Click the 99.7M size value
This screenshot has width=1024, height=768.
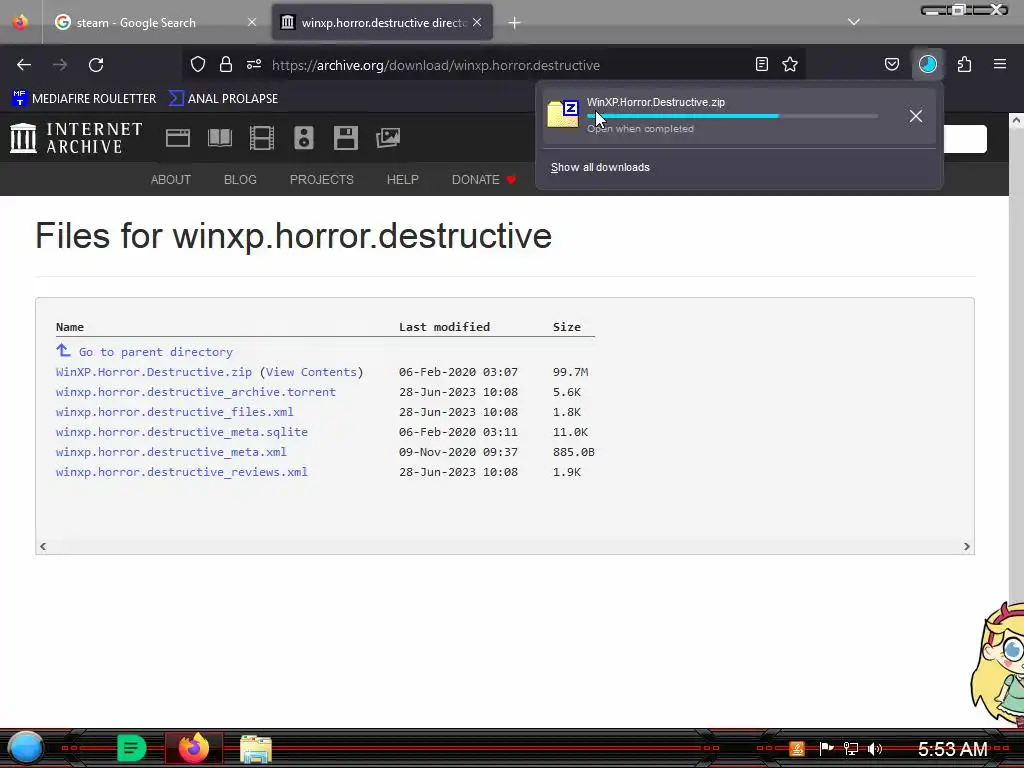pyautogui.click(x=570, y=372)
